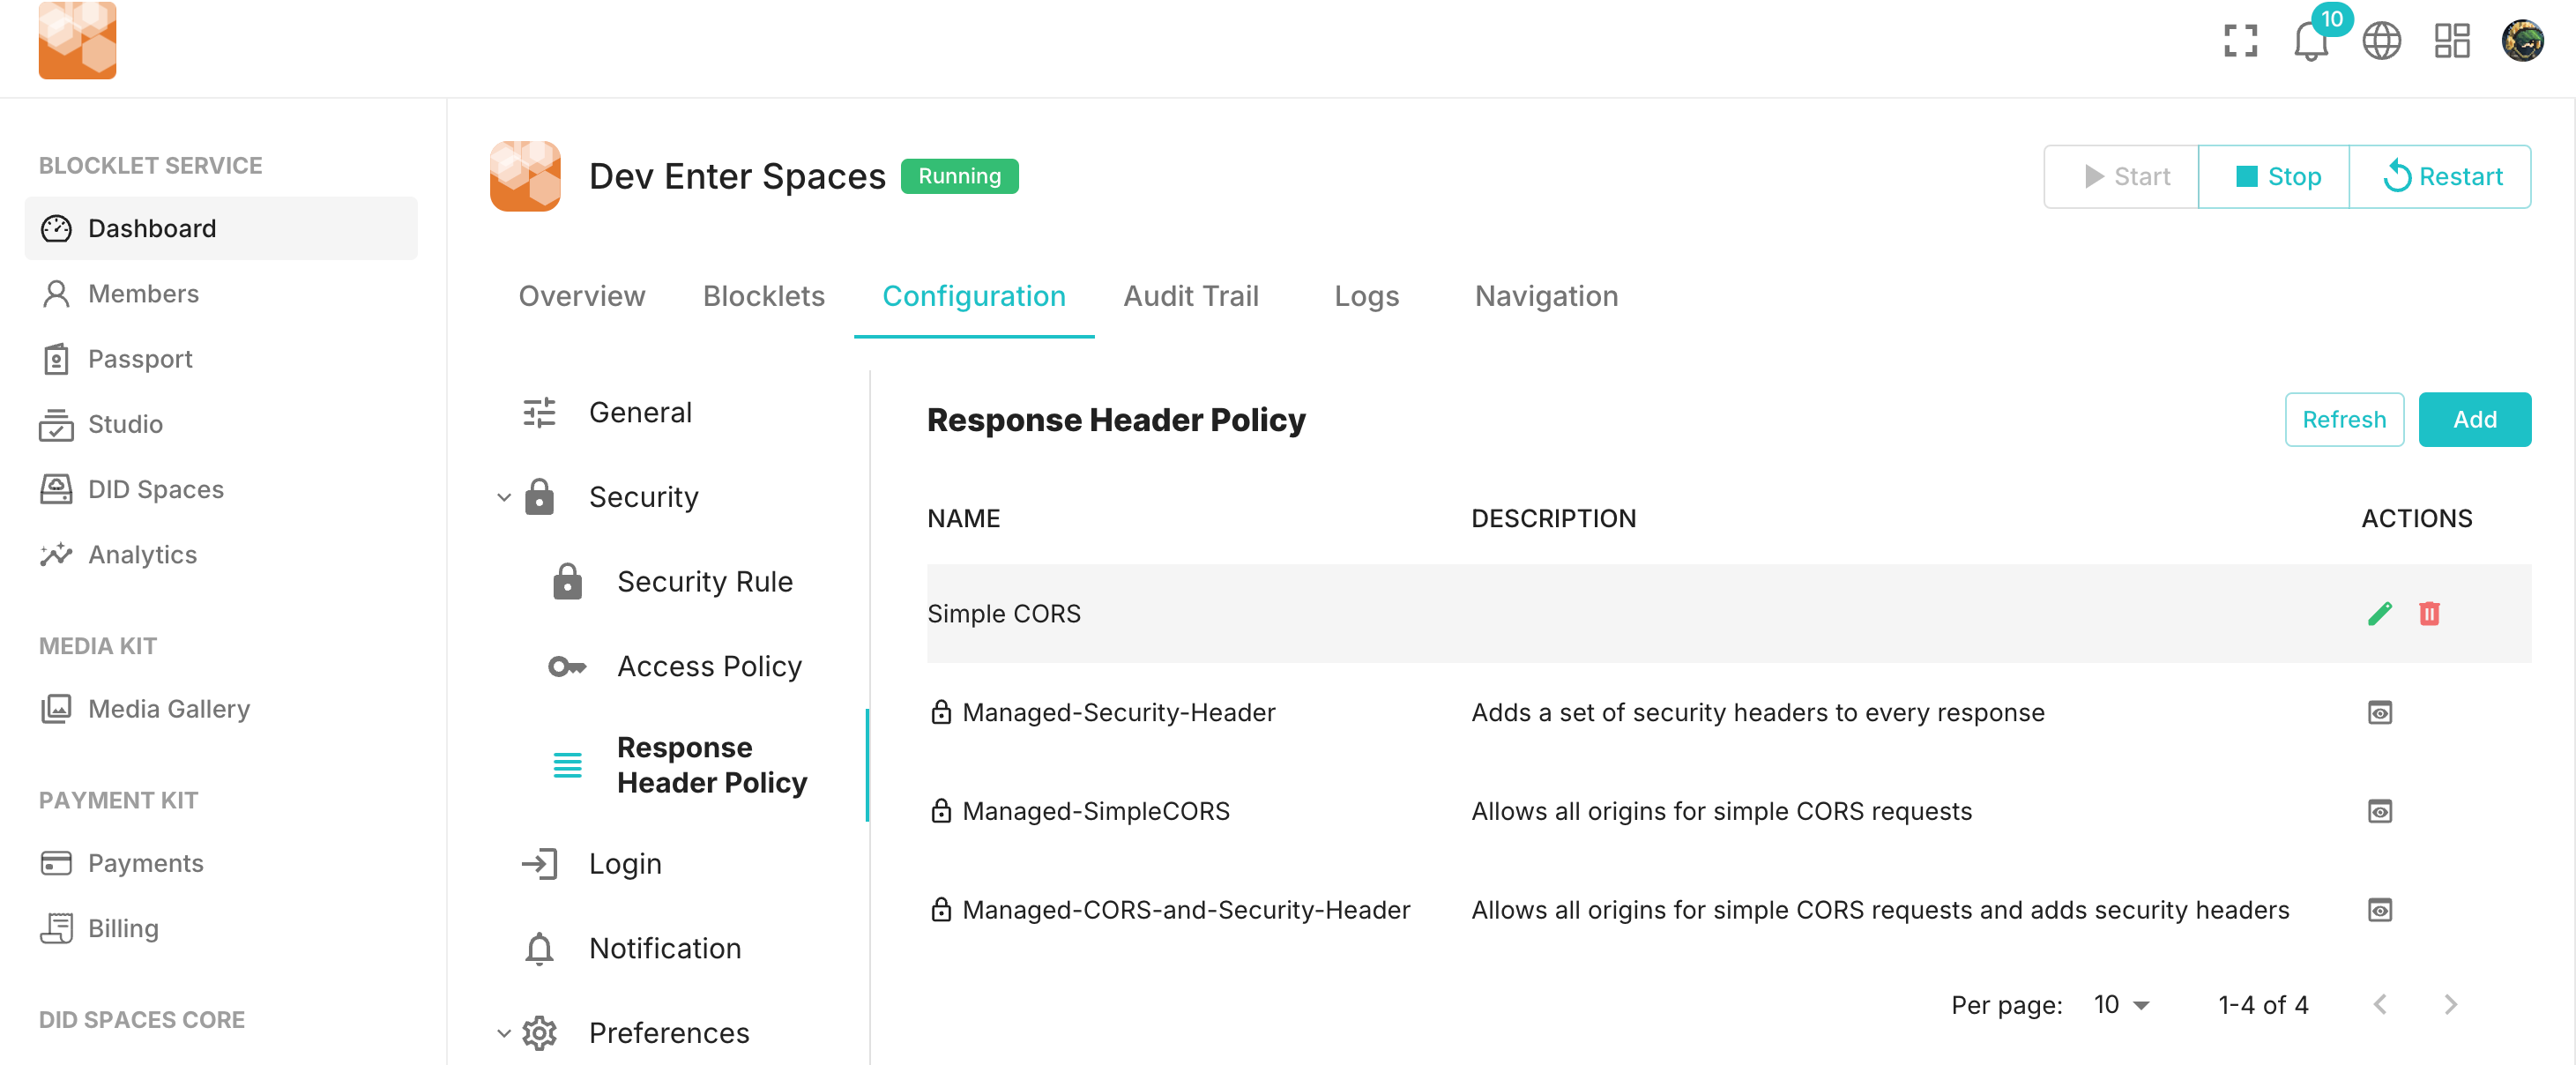This screenshot has width=2576, height=1065.
Task: Open the apps grid icon
Action: tap(2451, 41)
